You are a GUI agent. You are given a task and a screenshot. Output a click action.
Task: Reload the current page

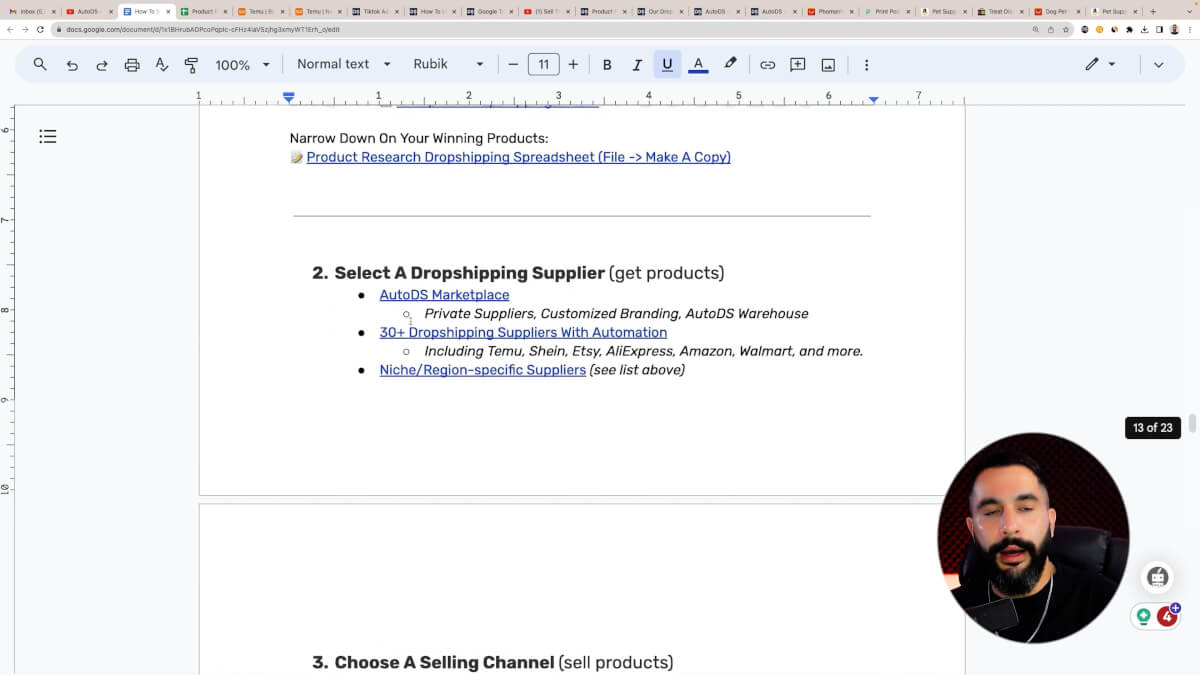point(40,30)
